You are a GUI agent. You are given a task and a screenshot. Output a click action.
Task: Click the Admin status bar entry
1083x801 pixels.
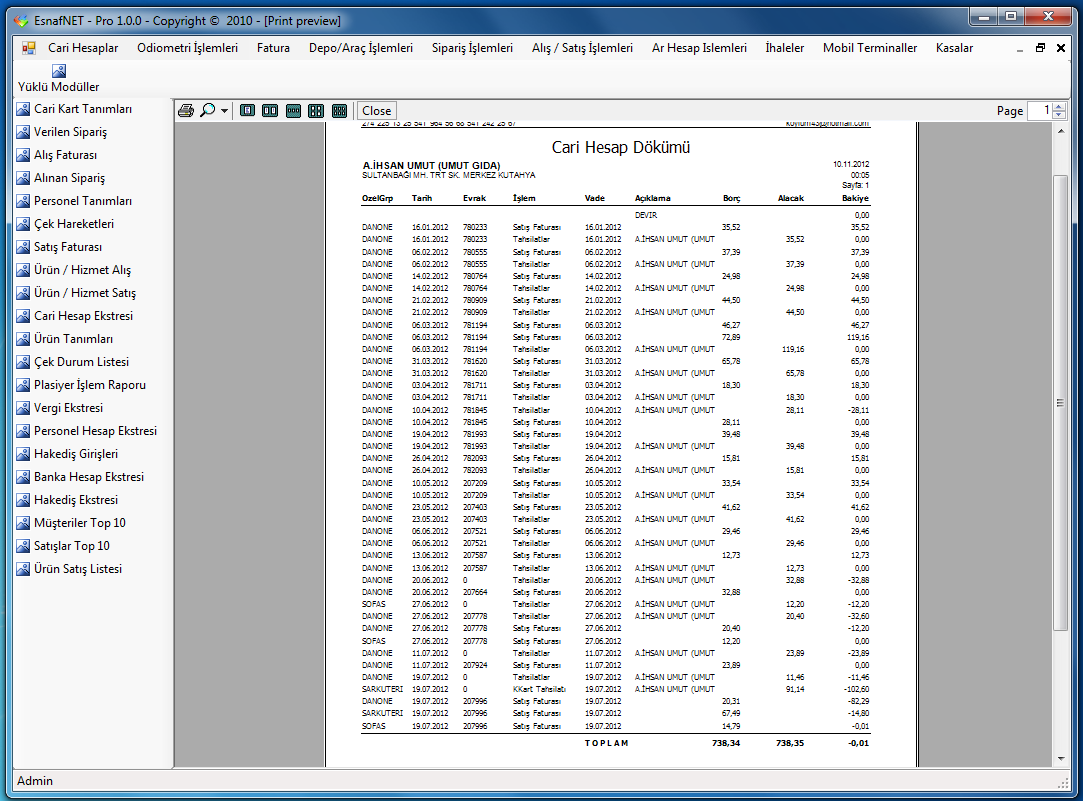click(35, 781)
